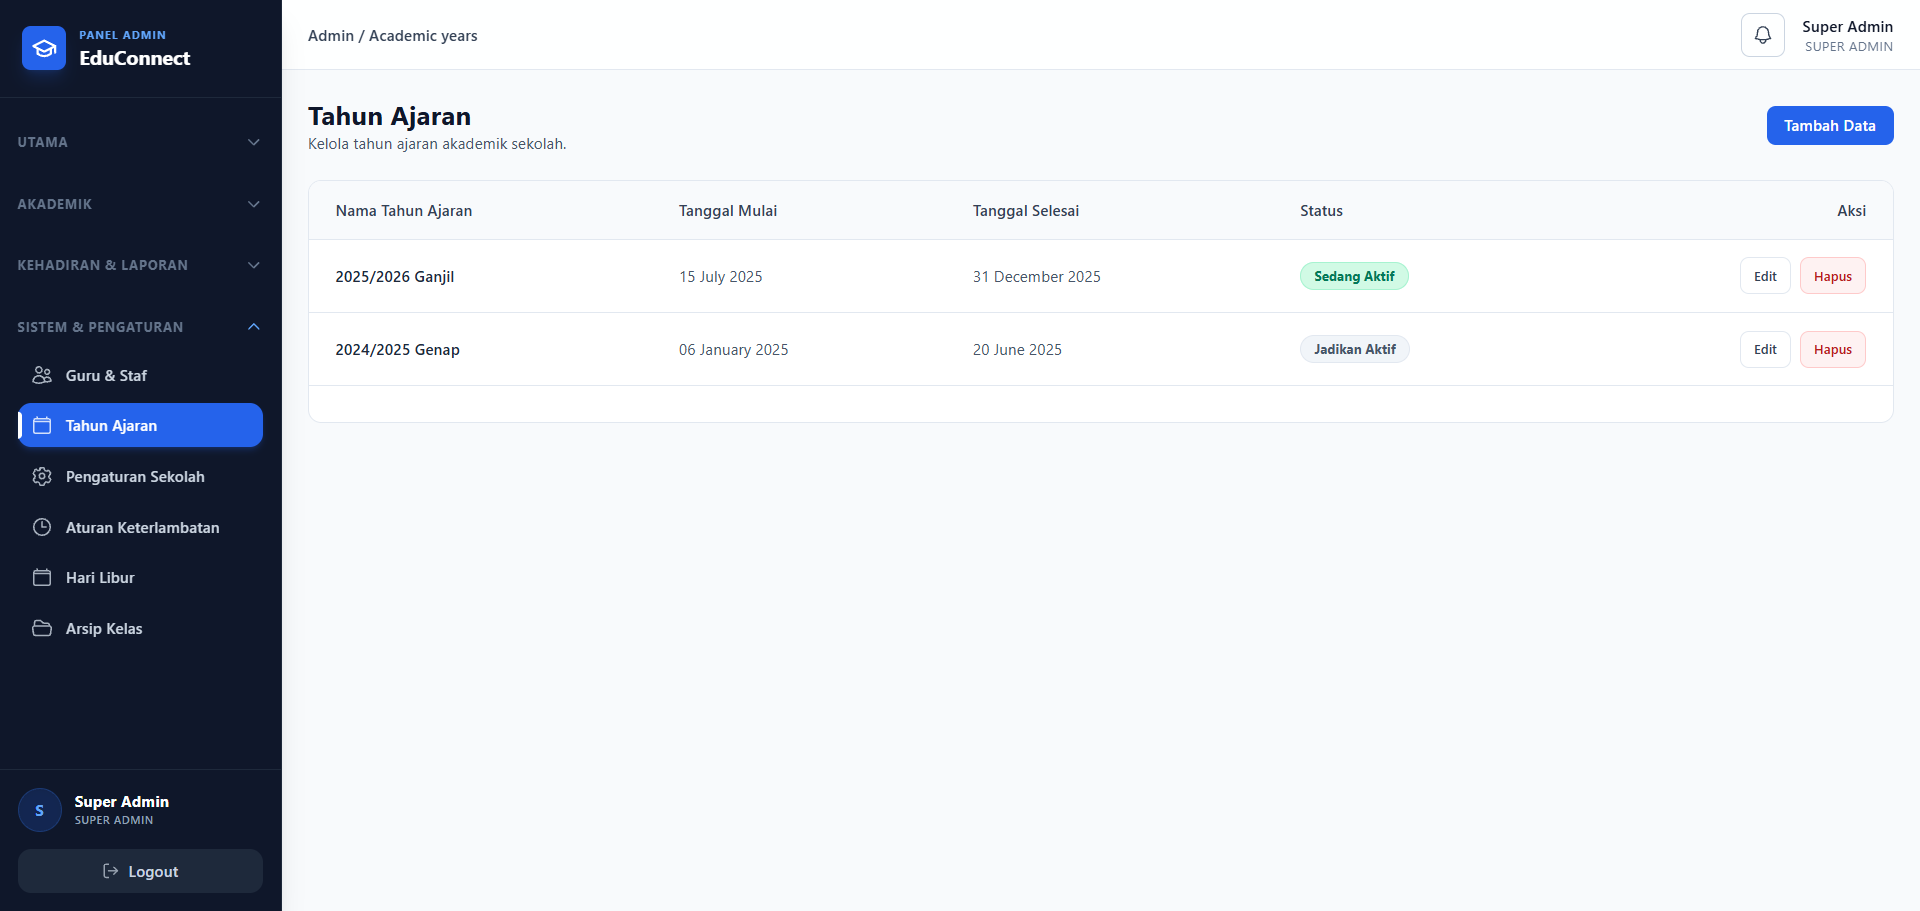Click the '15 July 2025' date
1920x911 pixels.
[720, 277]
